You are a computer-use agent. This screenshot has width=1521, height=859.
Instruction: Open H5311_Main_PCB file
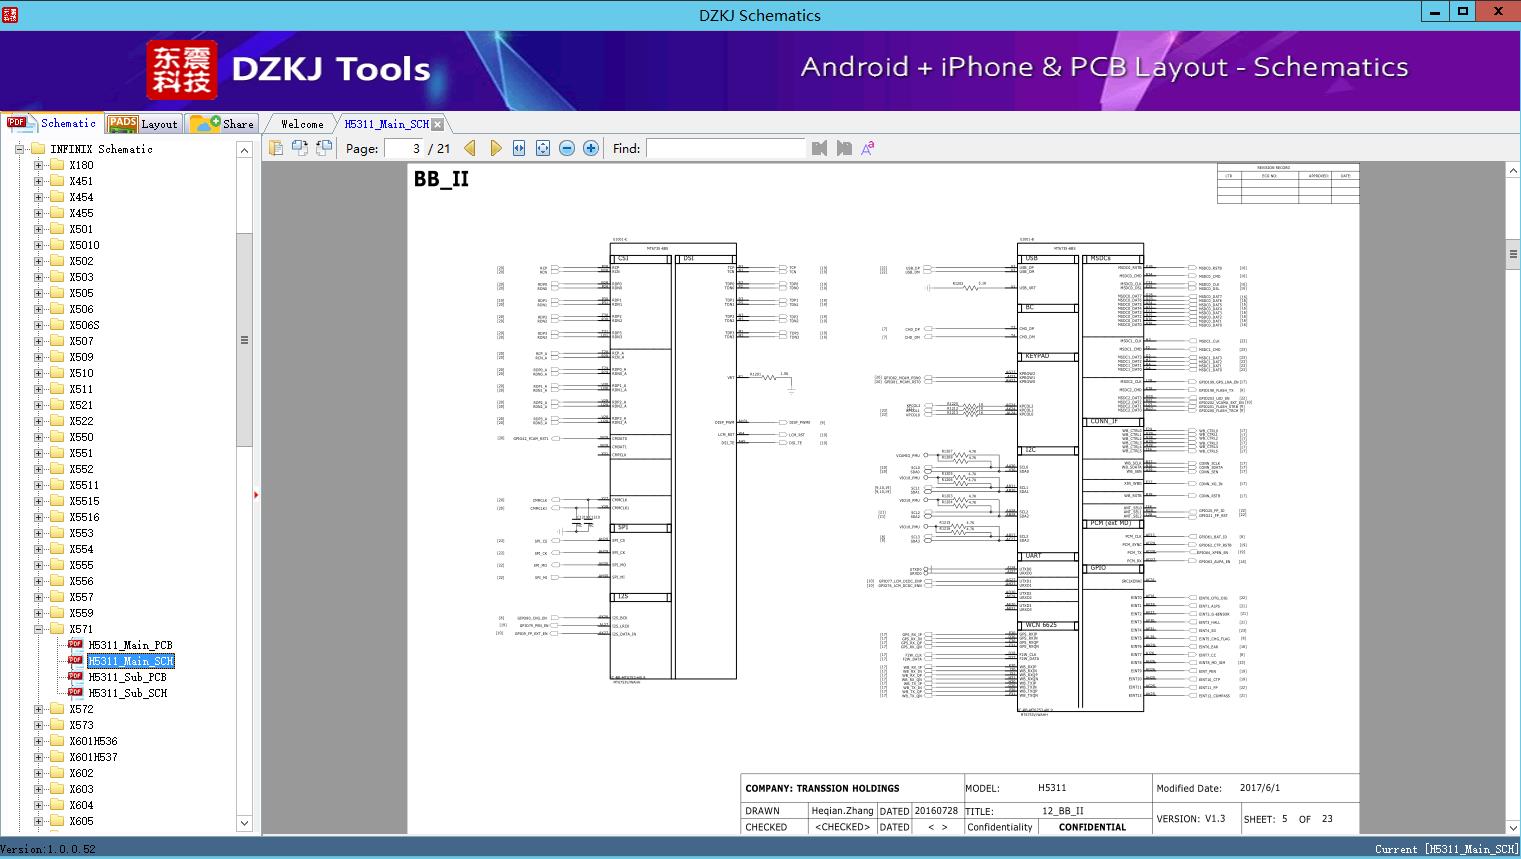click(x=130, y=645)
